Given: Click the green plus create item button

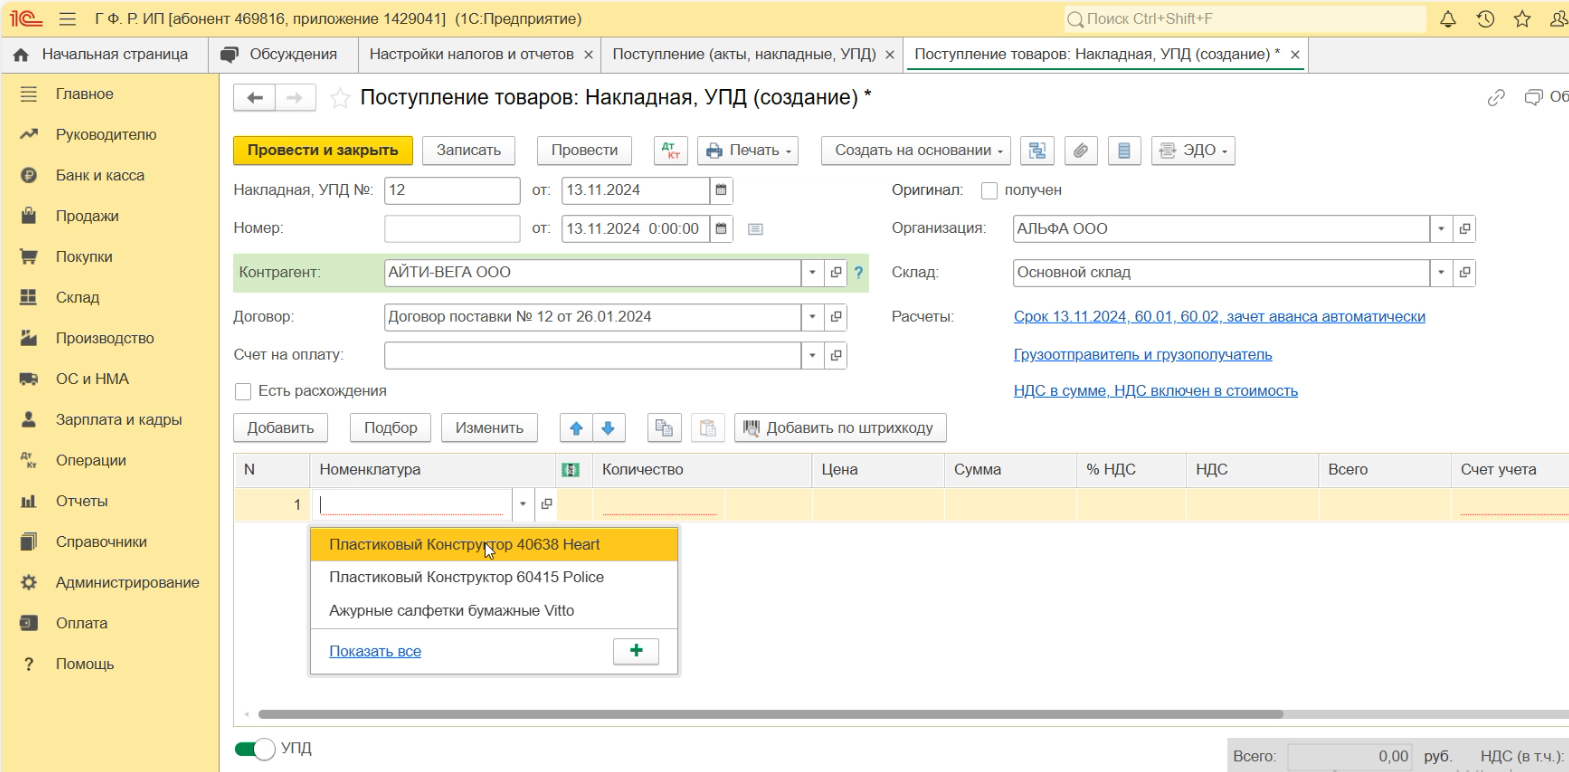Looking at the screenshot, I should tap(636, 651).
